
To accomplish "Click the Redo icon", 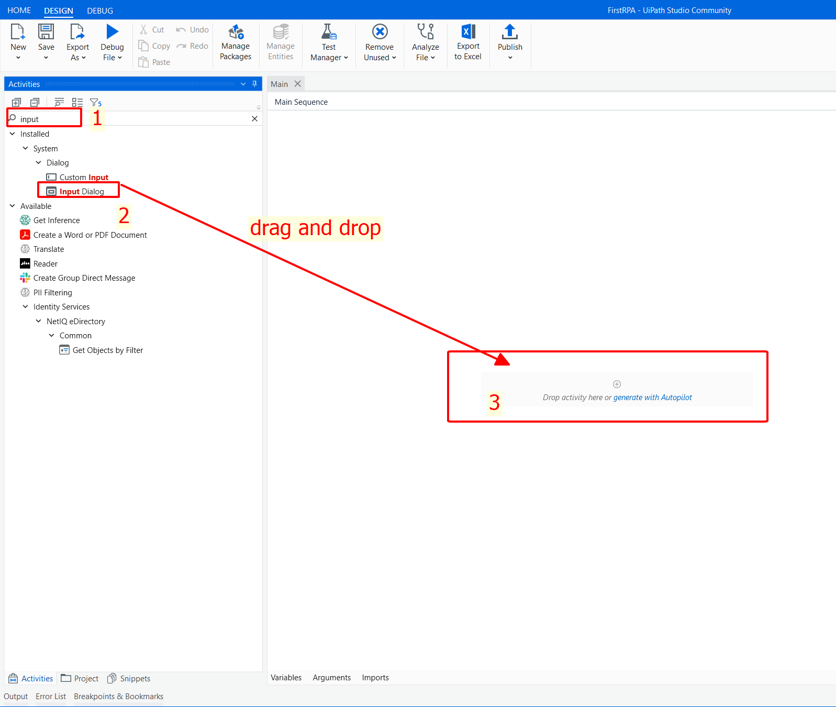I will [x=181, y=46].
